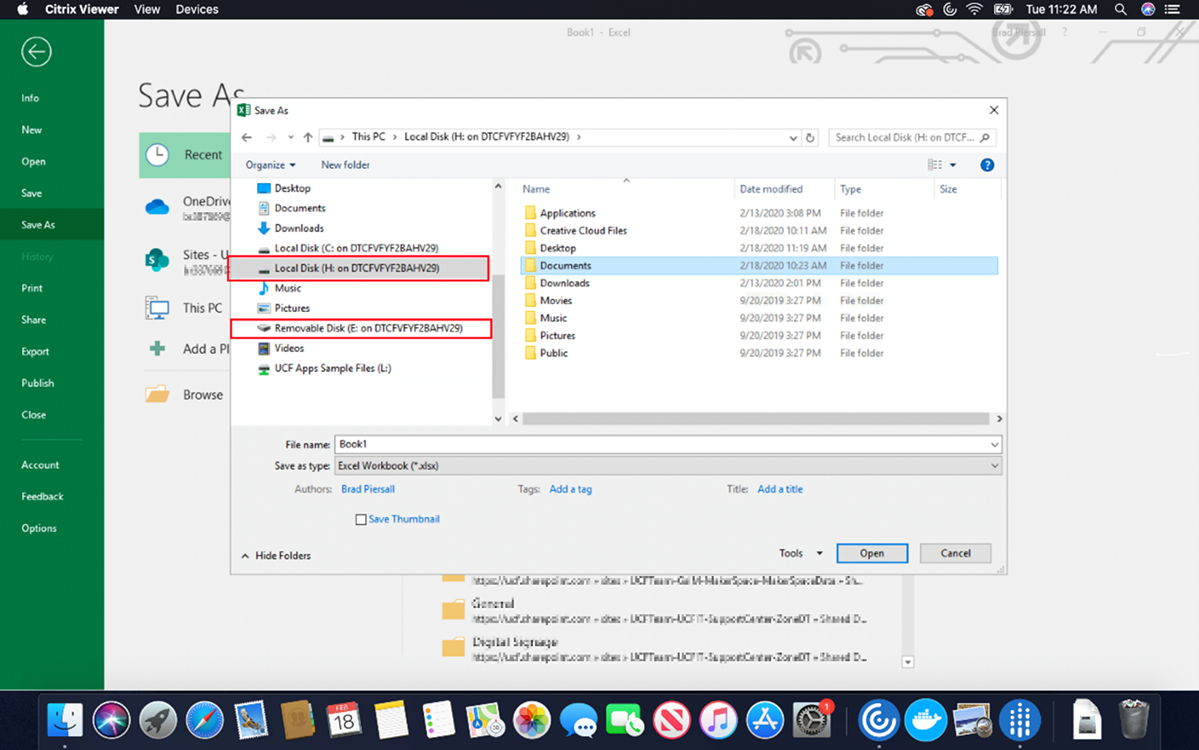Open Launchpad rocket icon
Screen dimensions: 1199x750
[158, 720]
